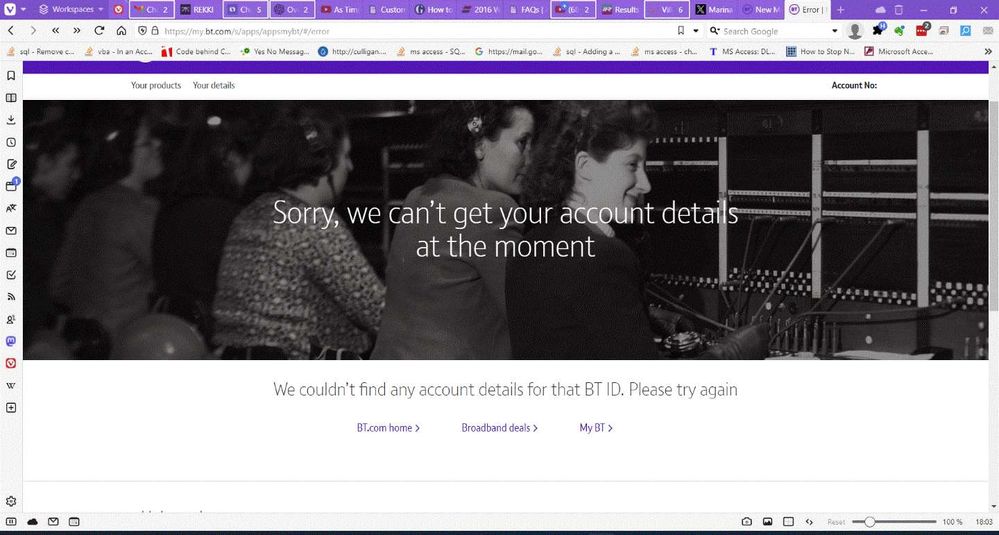
Task: Click the 'BT.com home' link
Action: tap(388, 428)
